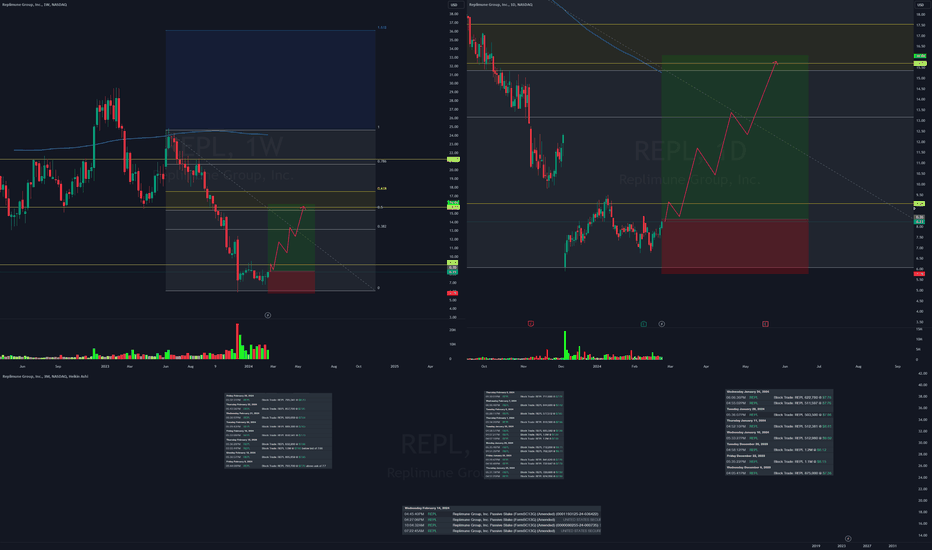Select the 1.618 Fibonacci extension label

click(x=382, y=27)
